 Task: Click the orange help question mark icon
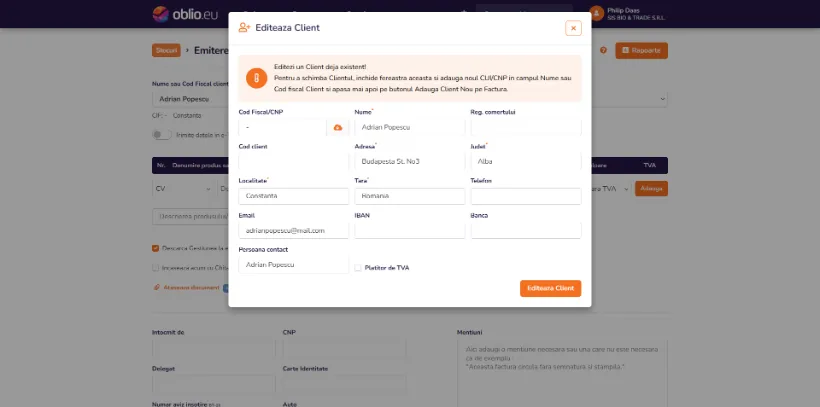tap(603, 50)
